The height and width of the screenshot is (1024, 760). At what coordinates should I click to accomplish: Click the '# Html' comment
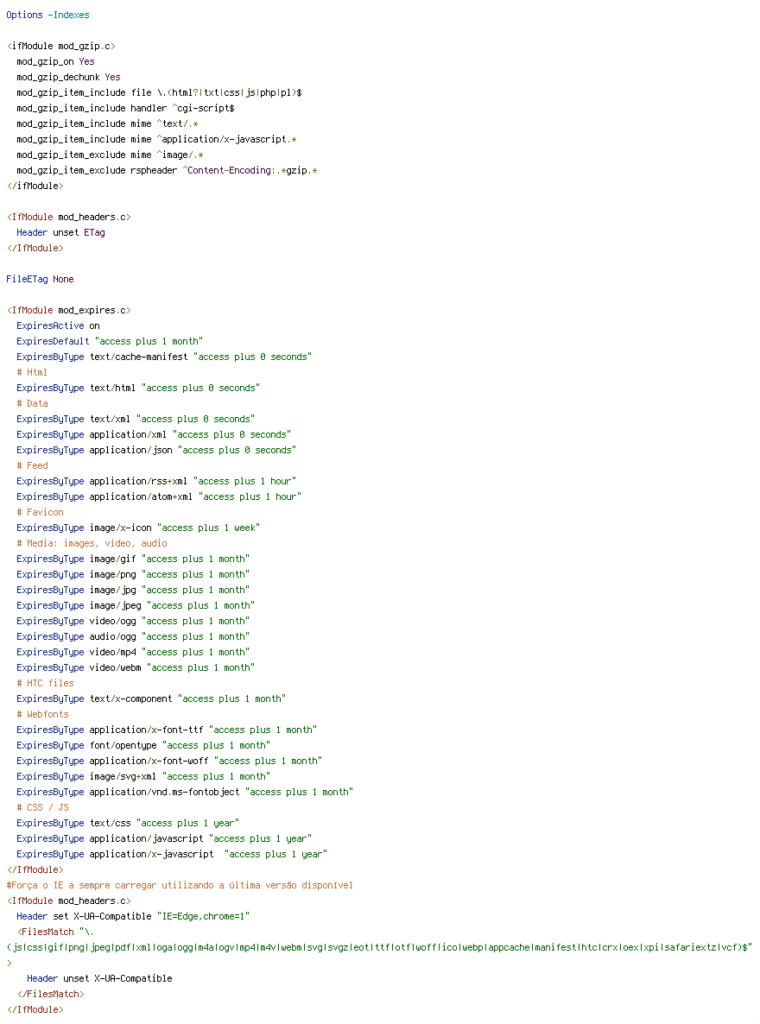(31, 372)
